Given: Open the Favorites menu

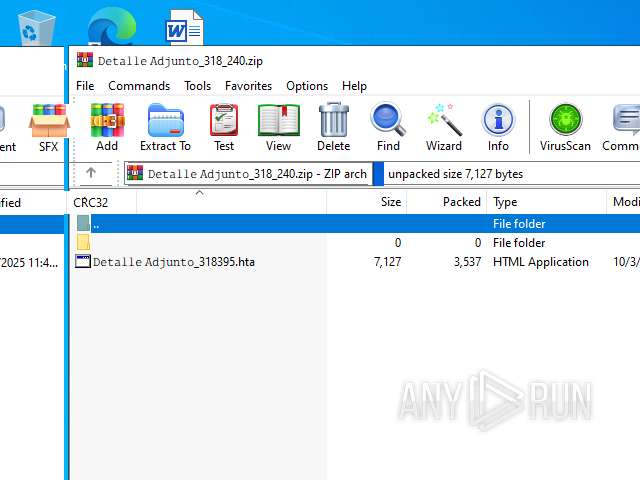Looking at the screenshot, I should (248, 86).
